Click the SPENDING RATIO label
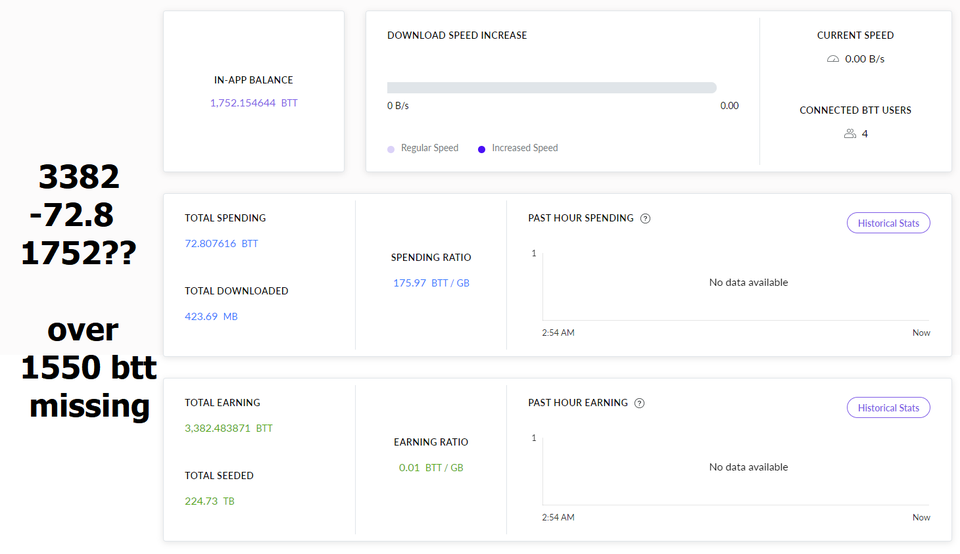This screenshot has height=554, width=960. coord(431,258)
